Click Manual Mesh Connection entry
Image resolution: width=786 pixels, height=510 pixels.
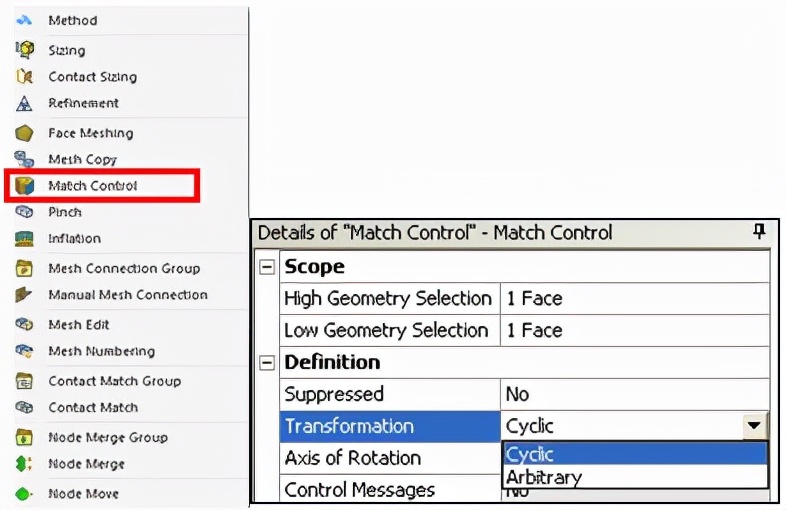(x=127, y=295)
